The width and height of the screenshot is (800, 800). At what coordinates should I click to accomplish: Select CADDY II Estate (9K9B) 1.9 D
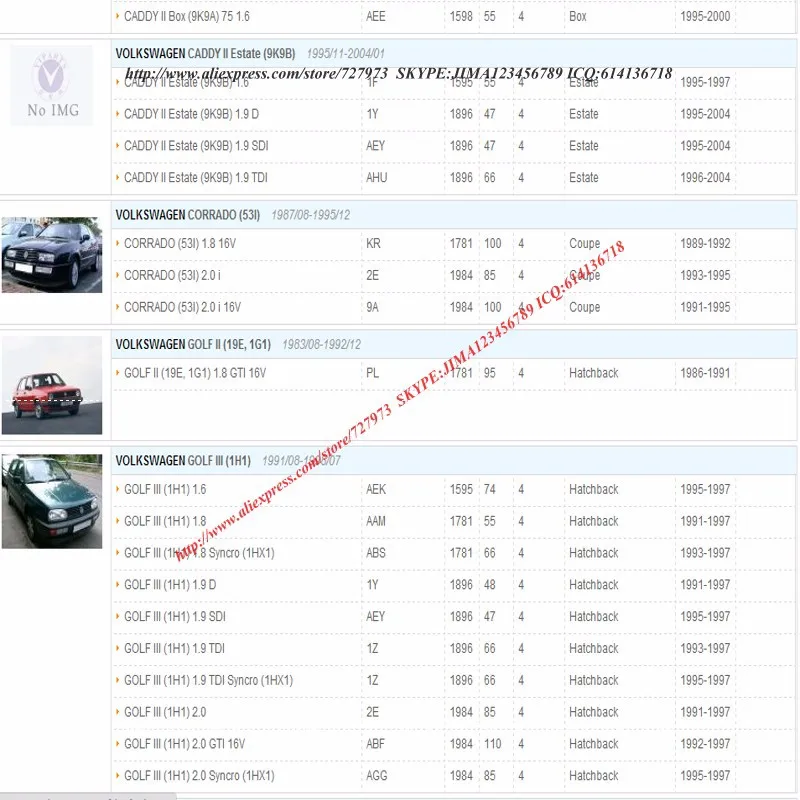click(191, 114)
